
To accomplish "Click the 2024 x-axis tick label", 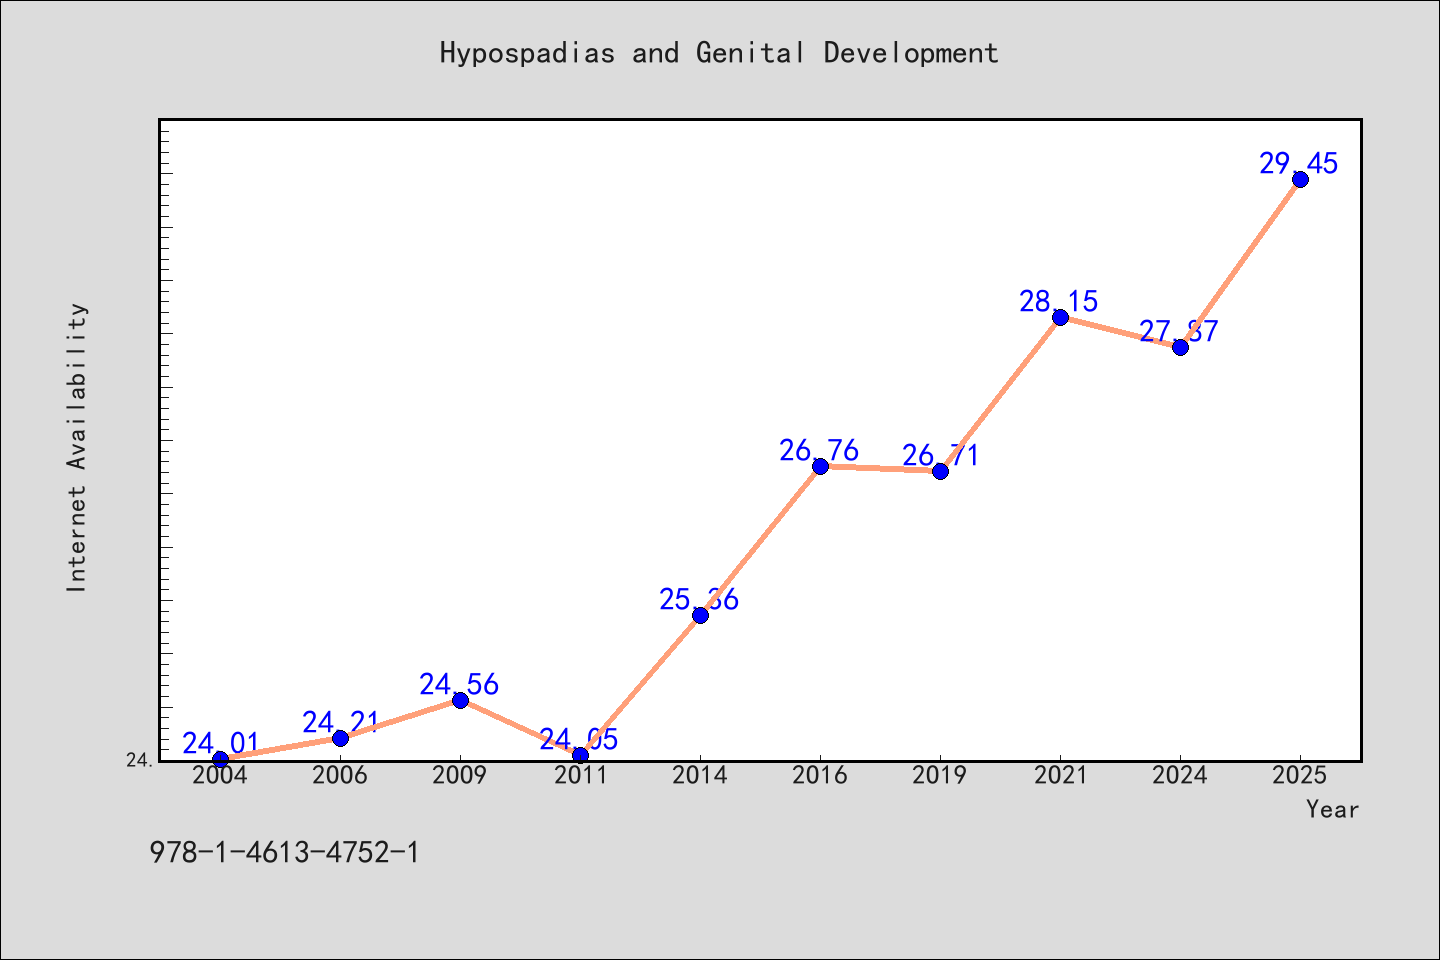I will click(1180, 776).
